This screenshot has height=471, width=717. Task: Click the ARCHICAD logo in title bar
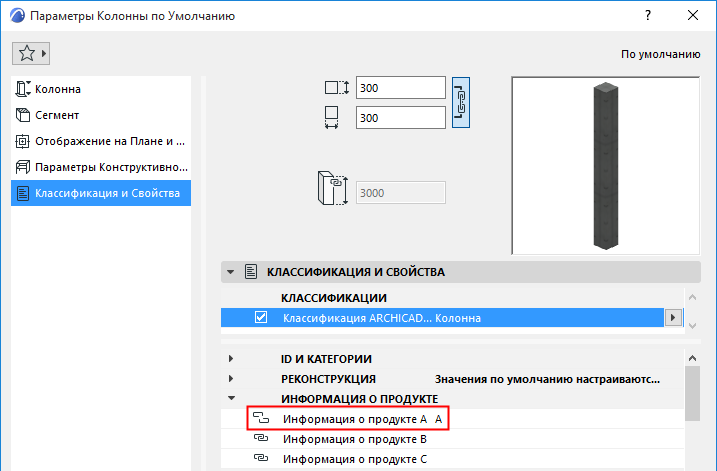pyautogui.click(x=17, y=16)
